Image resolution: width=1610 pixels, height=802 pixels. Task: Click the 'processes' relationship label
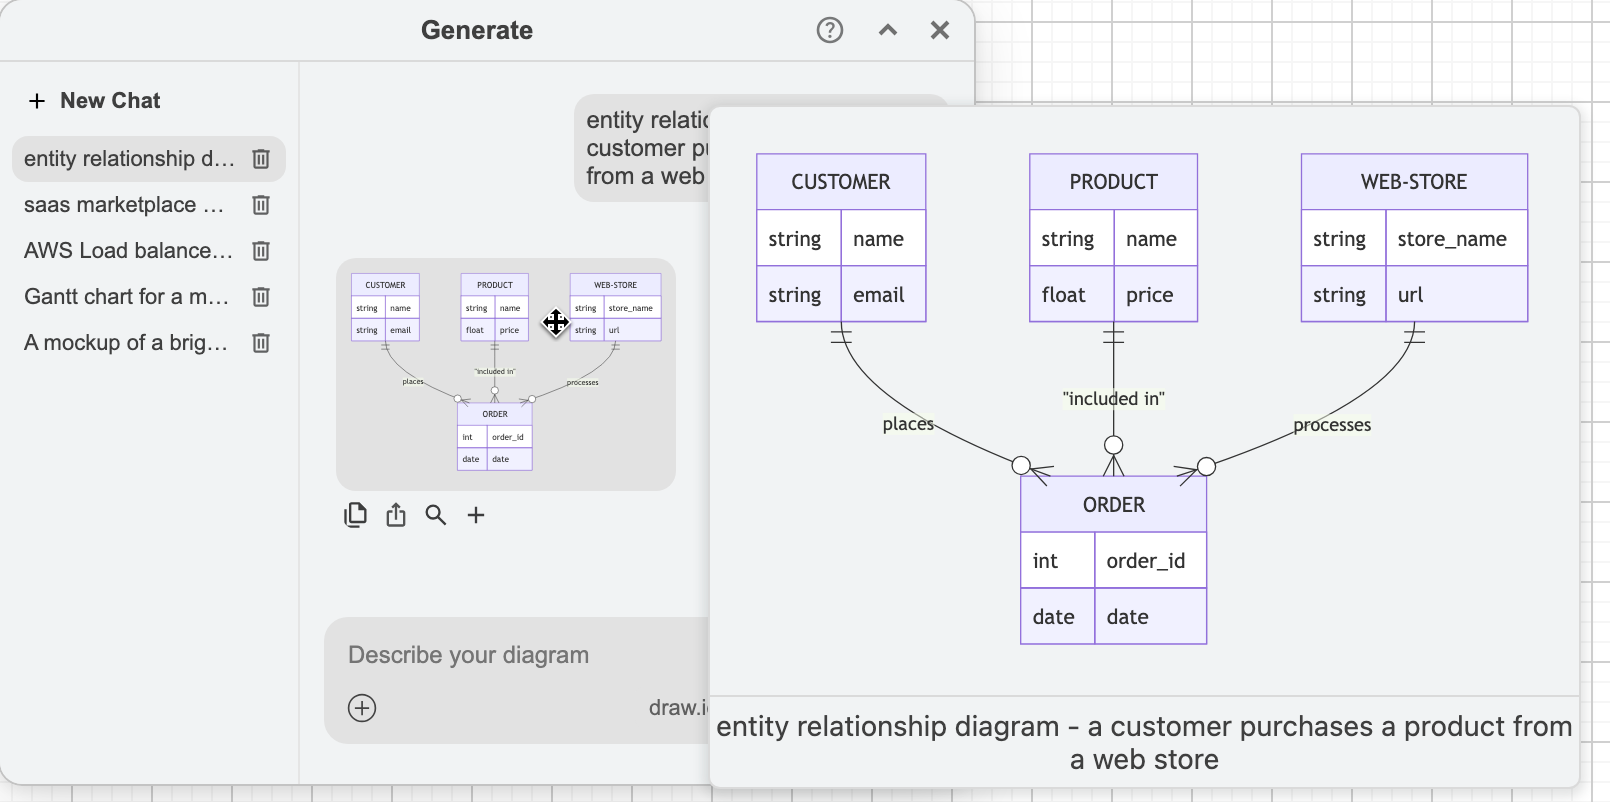[x=1332, y=425]
